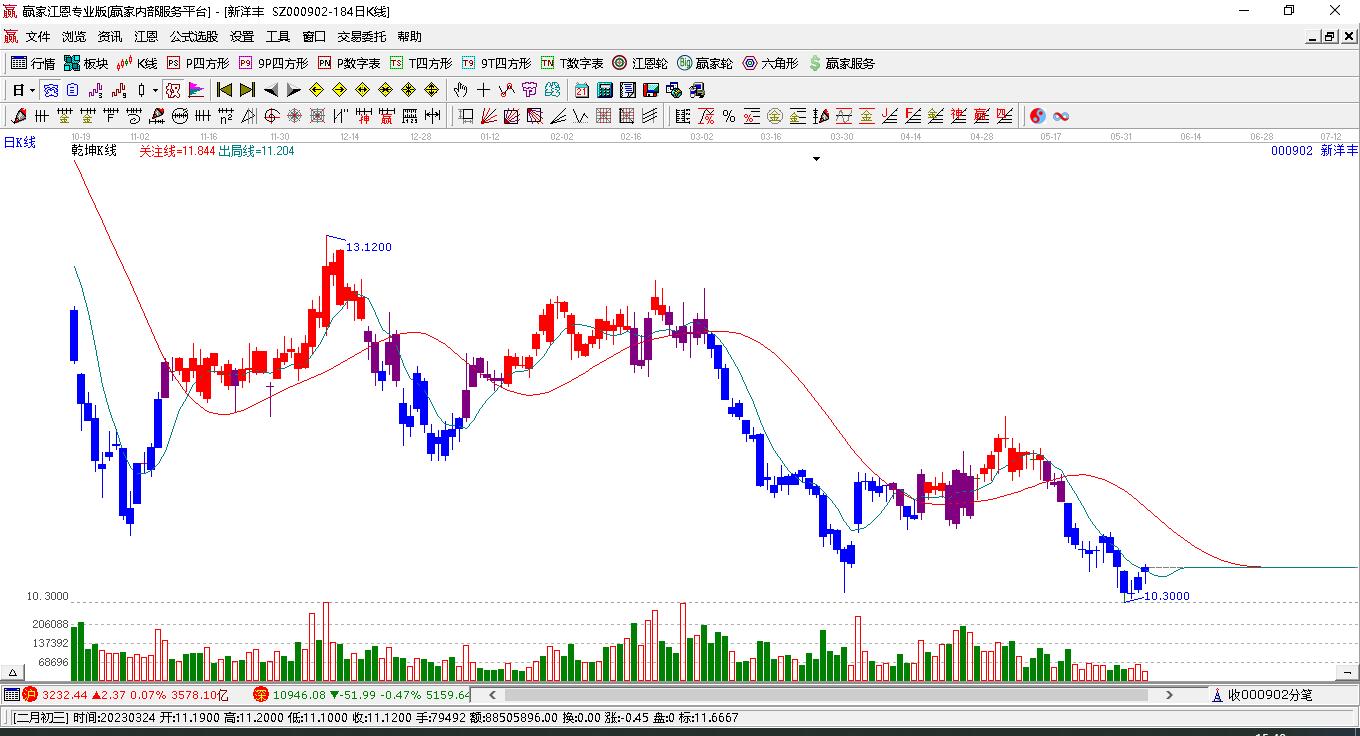Open the calculator tool
Viewport: 1360px width, 736px height.
pos(604,90)
